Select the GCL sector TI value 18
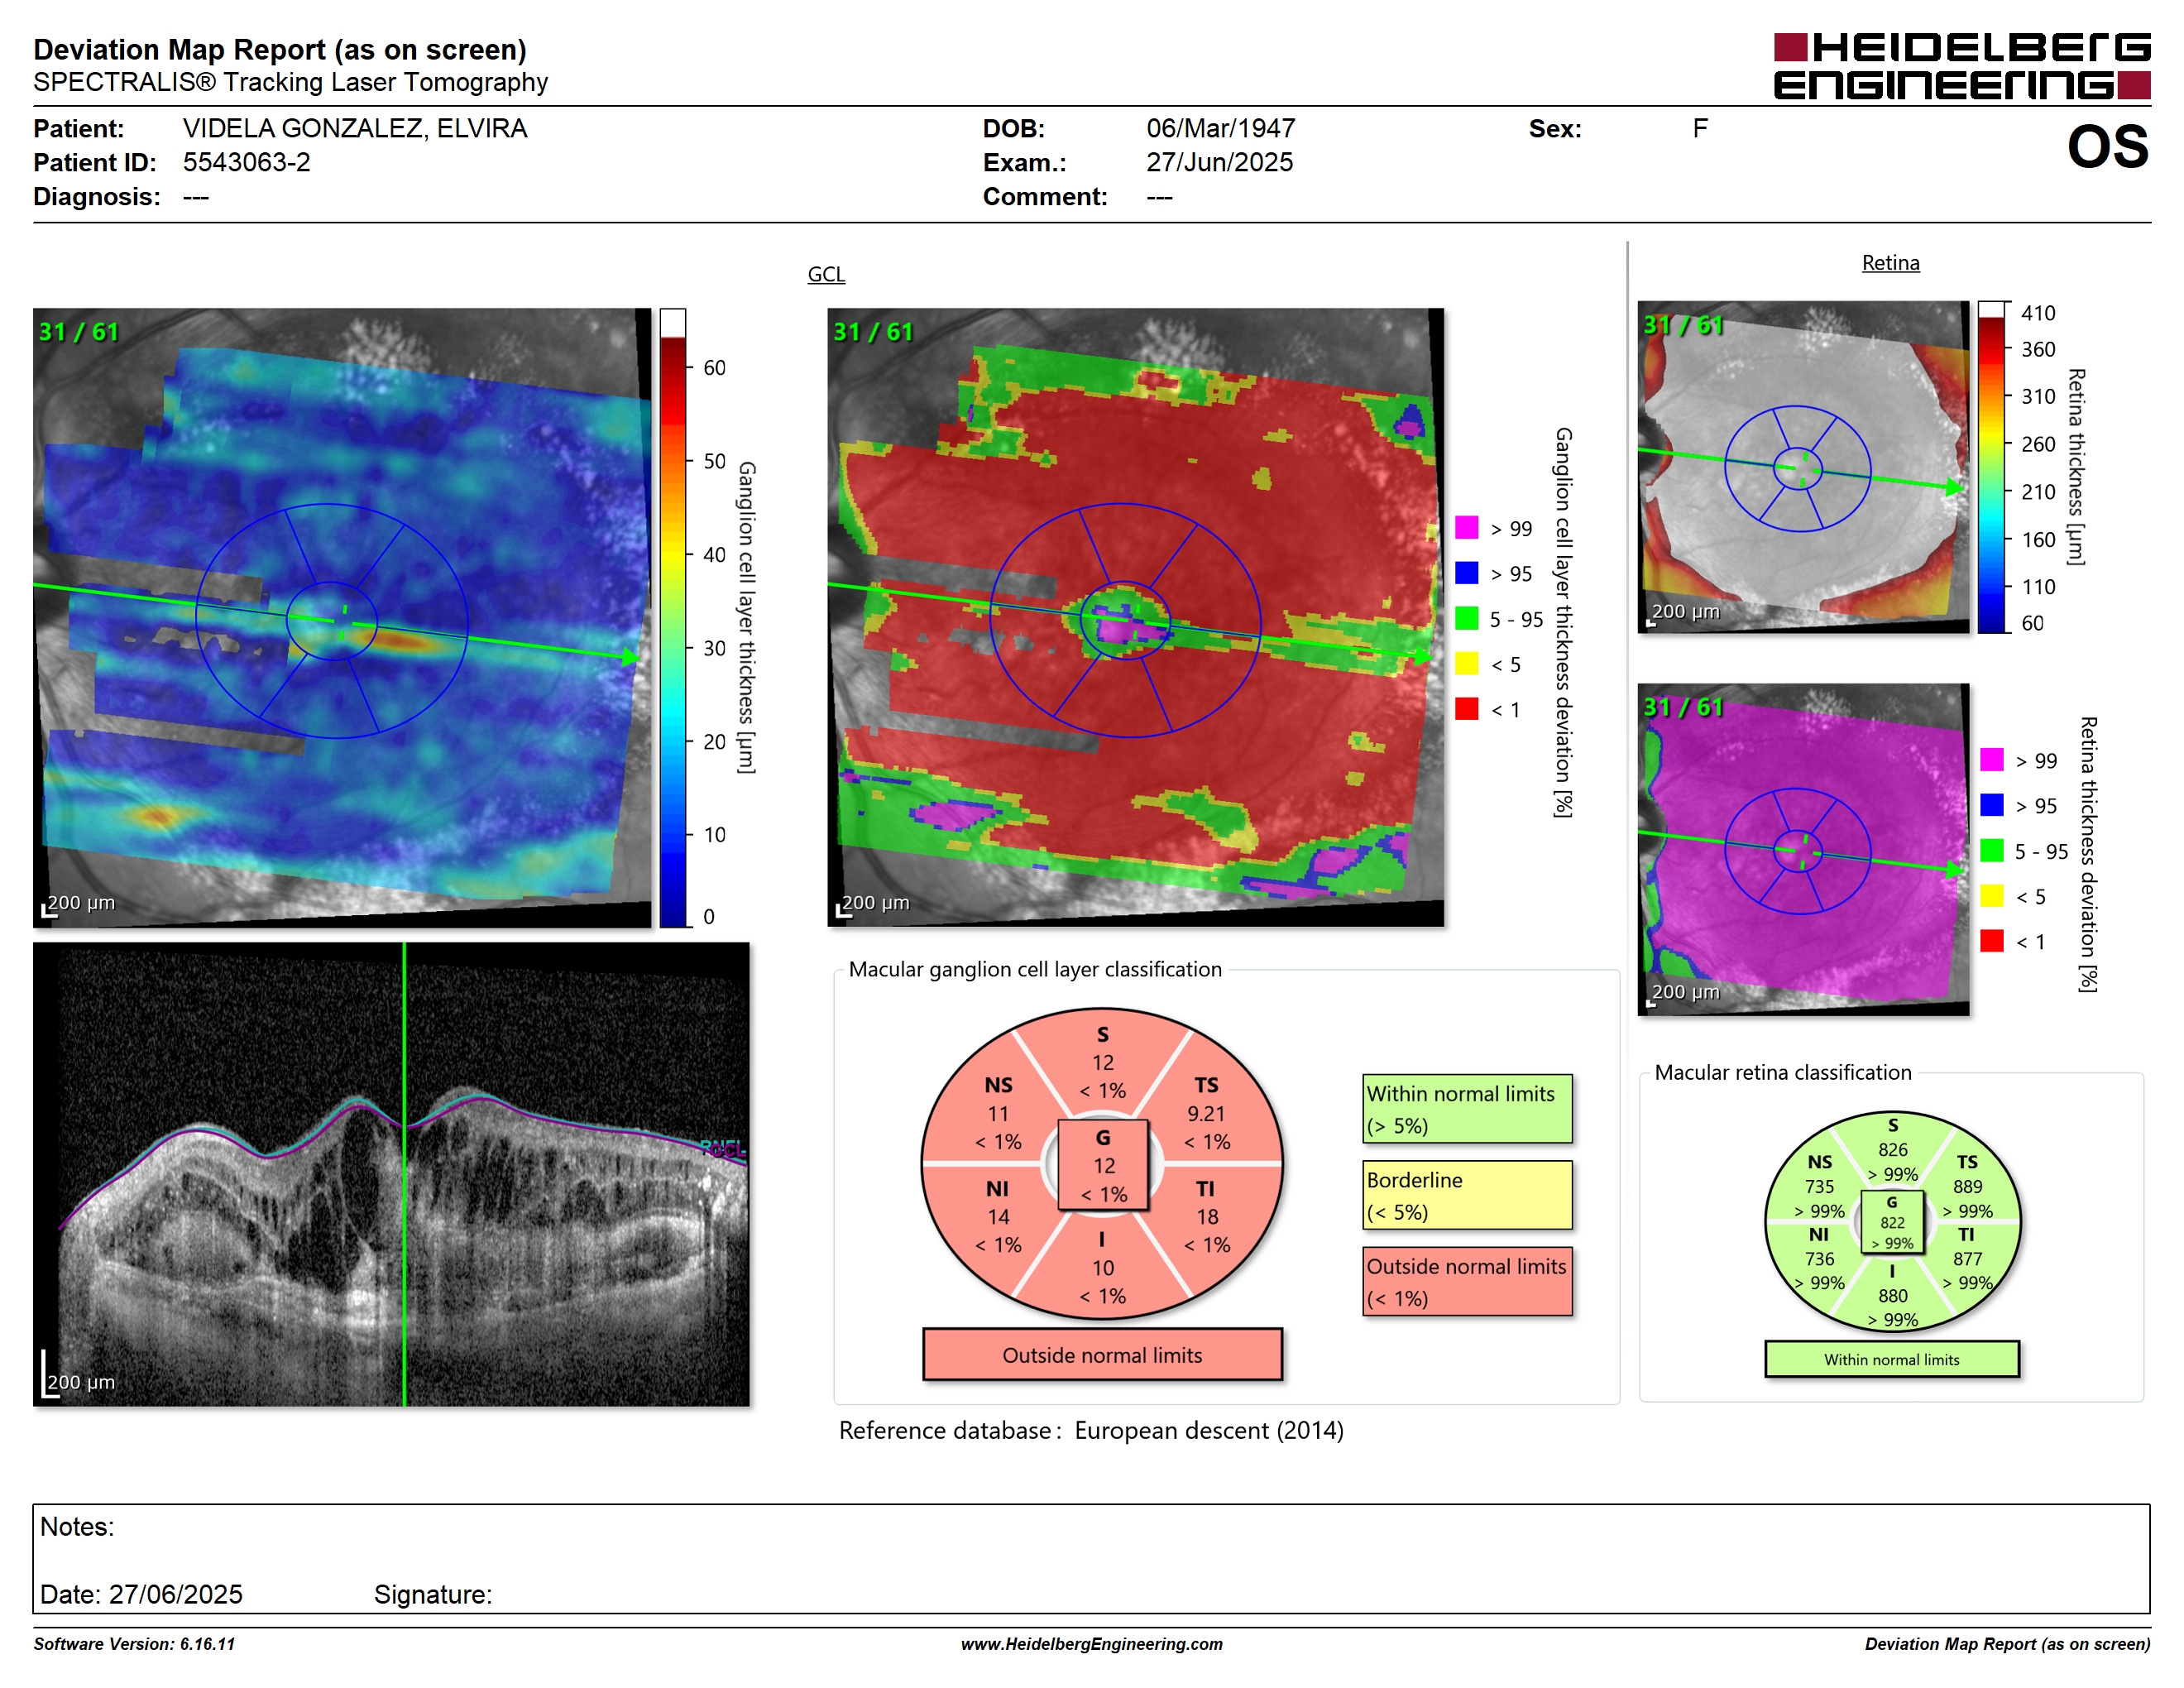The width and height of the screenshot is (2184, 1688). tap(1207, 1217)
